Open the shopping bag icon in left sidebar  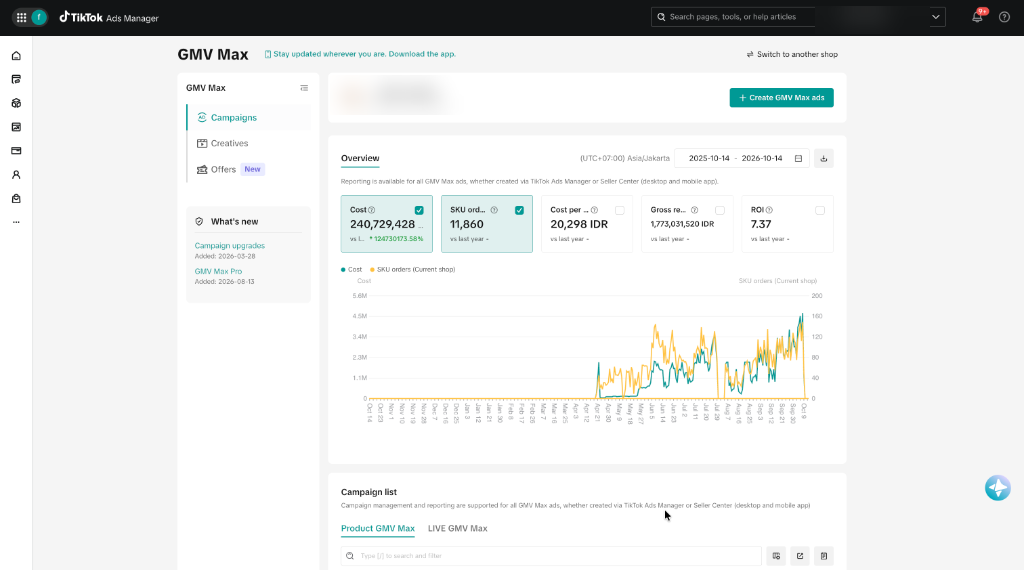click(x=16, y=198)
